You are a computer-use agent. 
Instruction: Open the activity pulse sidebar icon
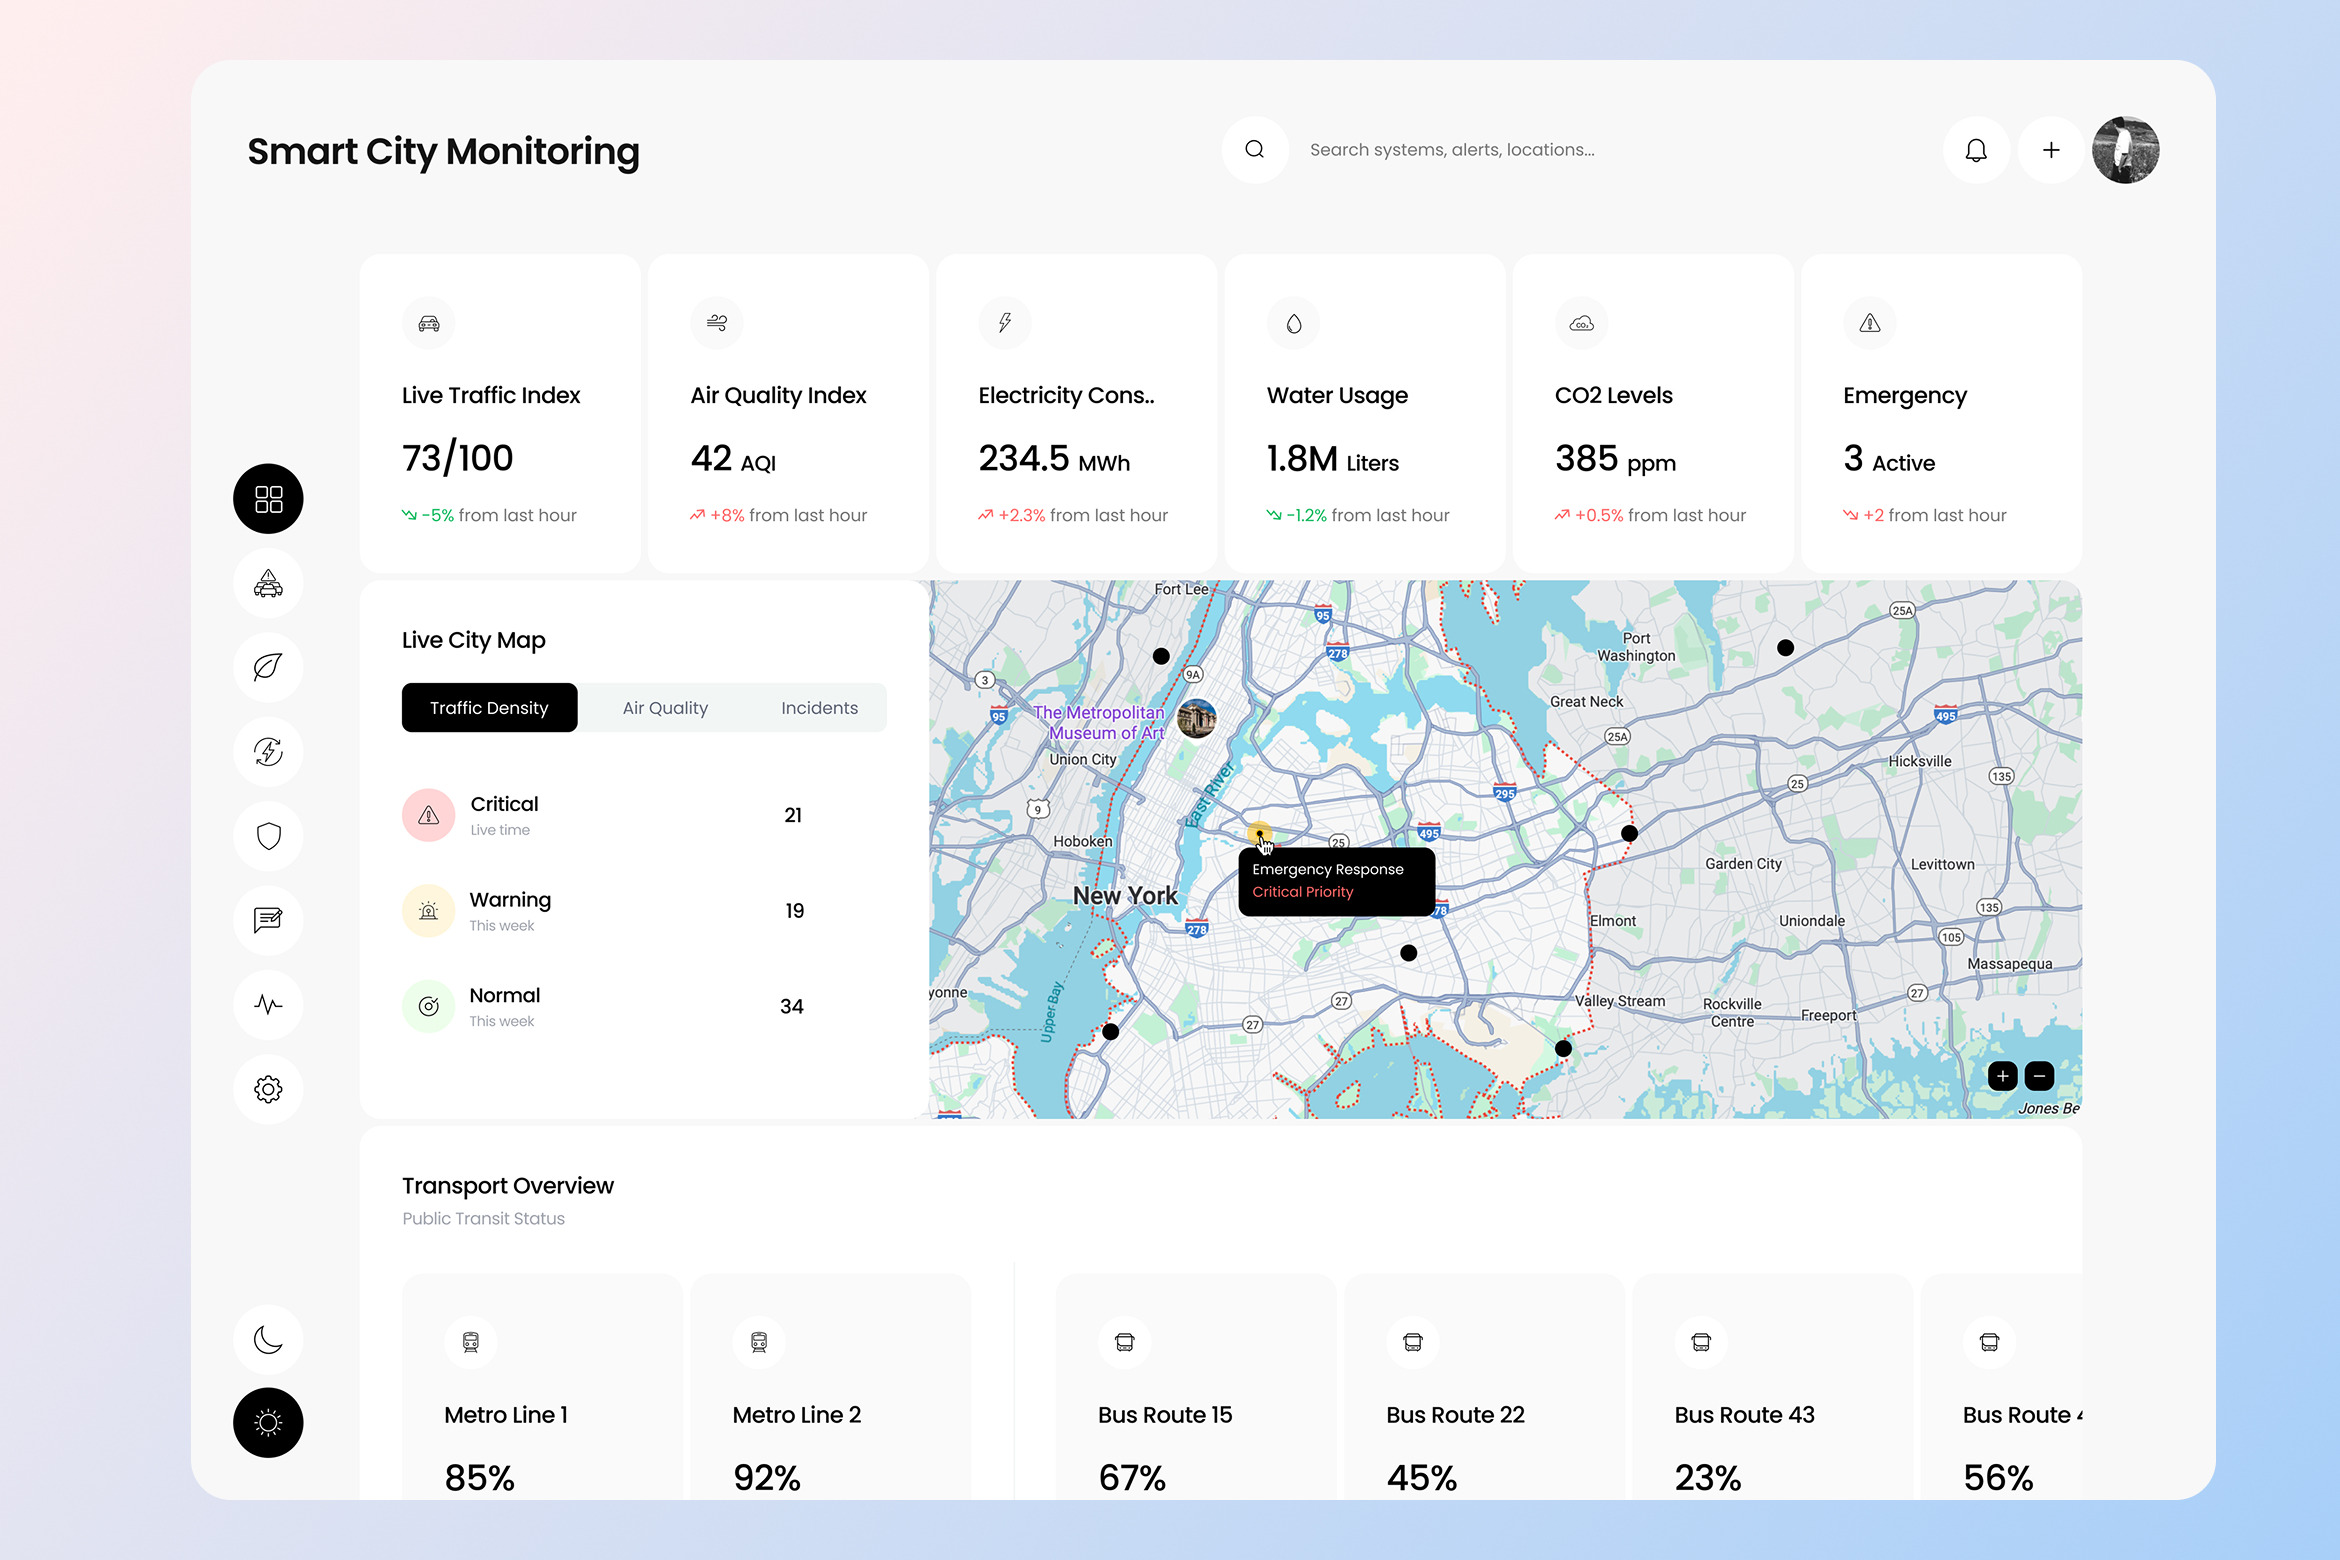coord(268,1004)
